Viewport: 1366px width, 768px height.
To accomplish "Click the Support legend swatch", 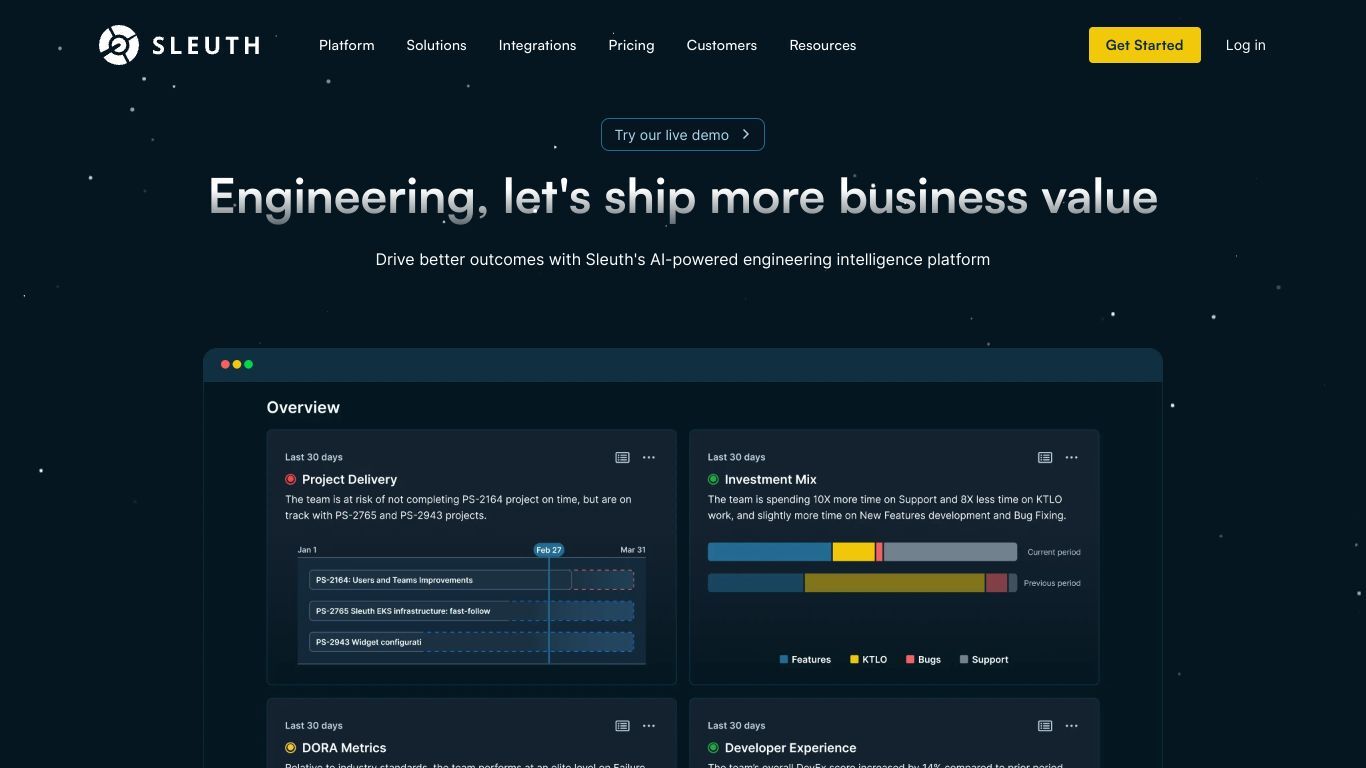I will (x=964, y=660).
